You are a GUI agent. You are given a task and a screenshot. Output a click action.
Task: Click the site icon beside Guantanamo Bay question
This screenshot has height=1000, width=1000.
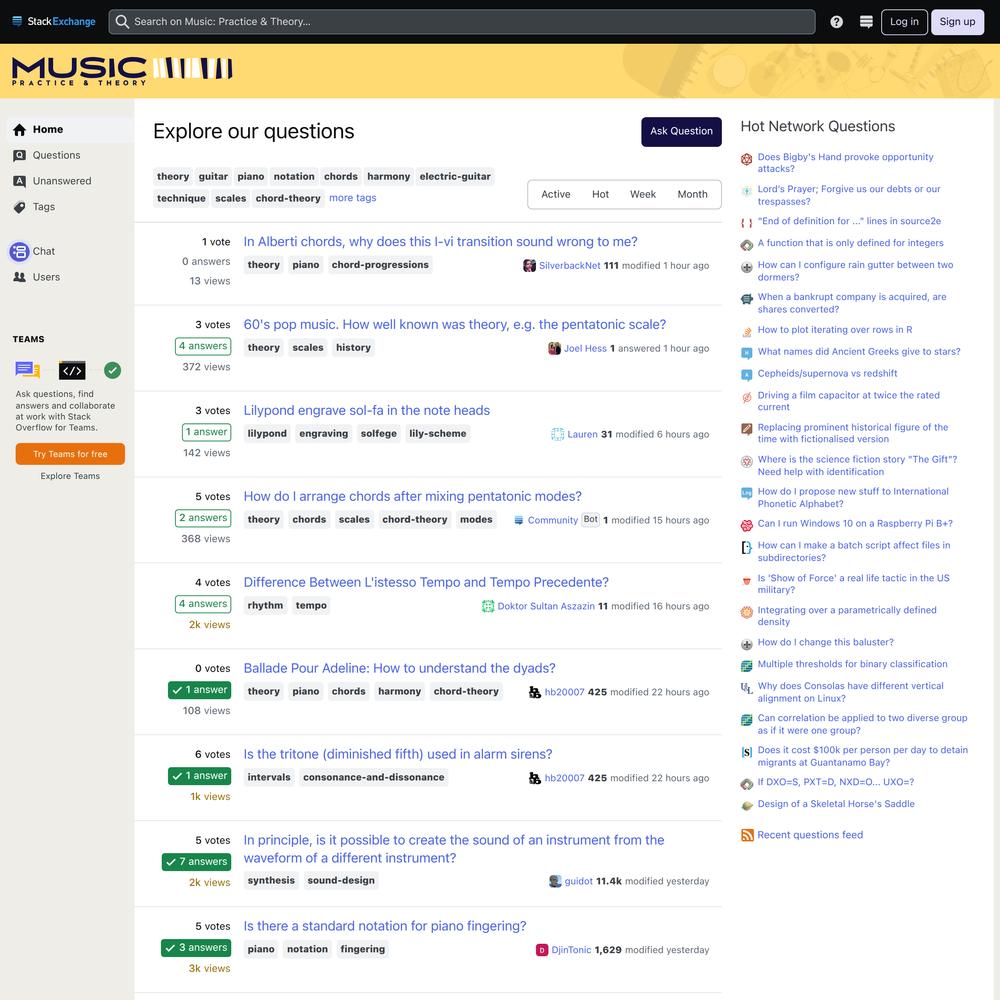pyautogui.click(x=746, y=753)
